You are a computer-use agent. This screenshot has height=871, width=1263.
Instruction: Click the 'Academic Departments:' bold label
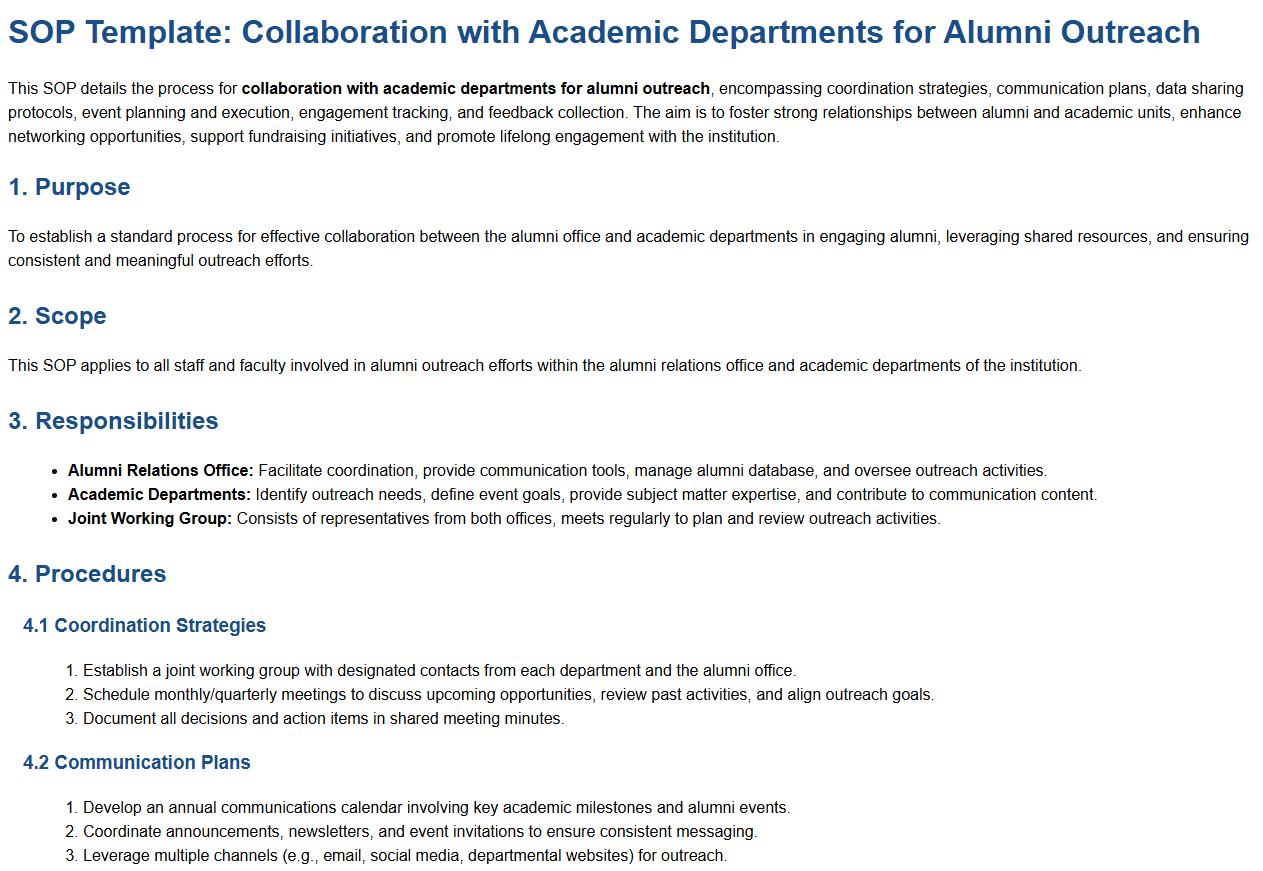tap(159, 495)
